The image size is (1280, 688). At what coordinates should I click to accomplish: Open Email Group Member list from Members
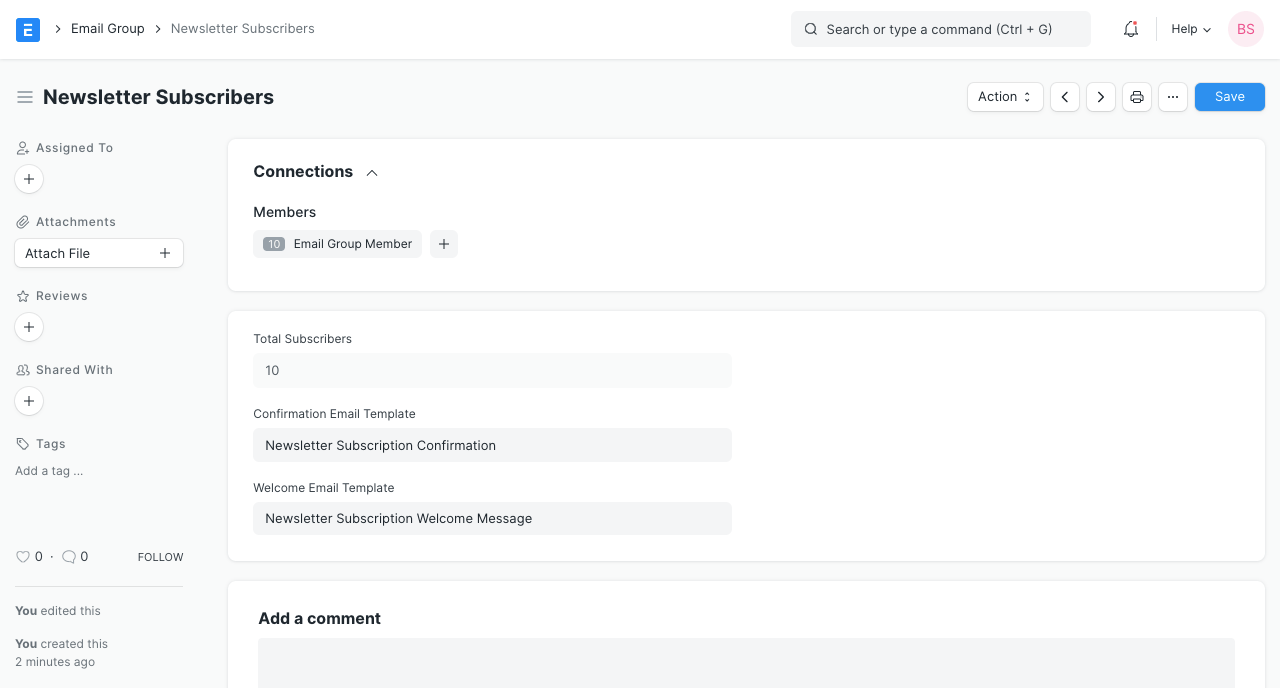[337, 243]
